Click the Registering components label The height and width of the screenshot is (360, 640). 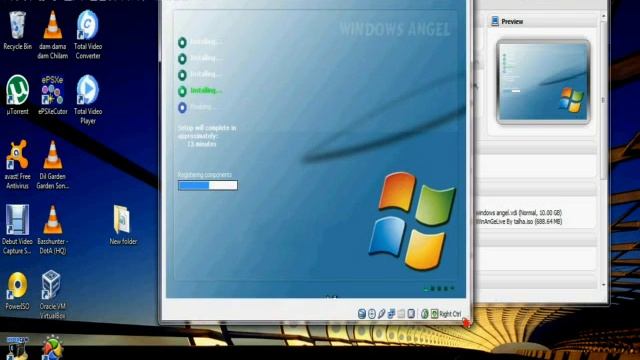click(x=204, y=175)
